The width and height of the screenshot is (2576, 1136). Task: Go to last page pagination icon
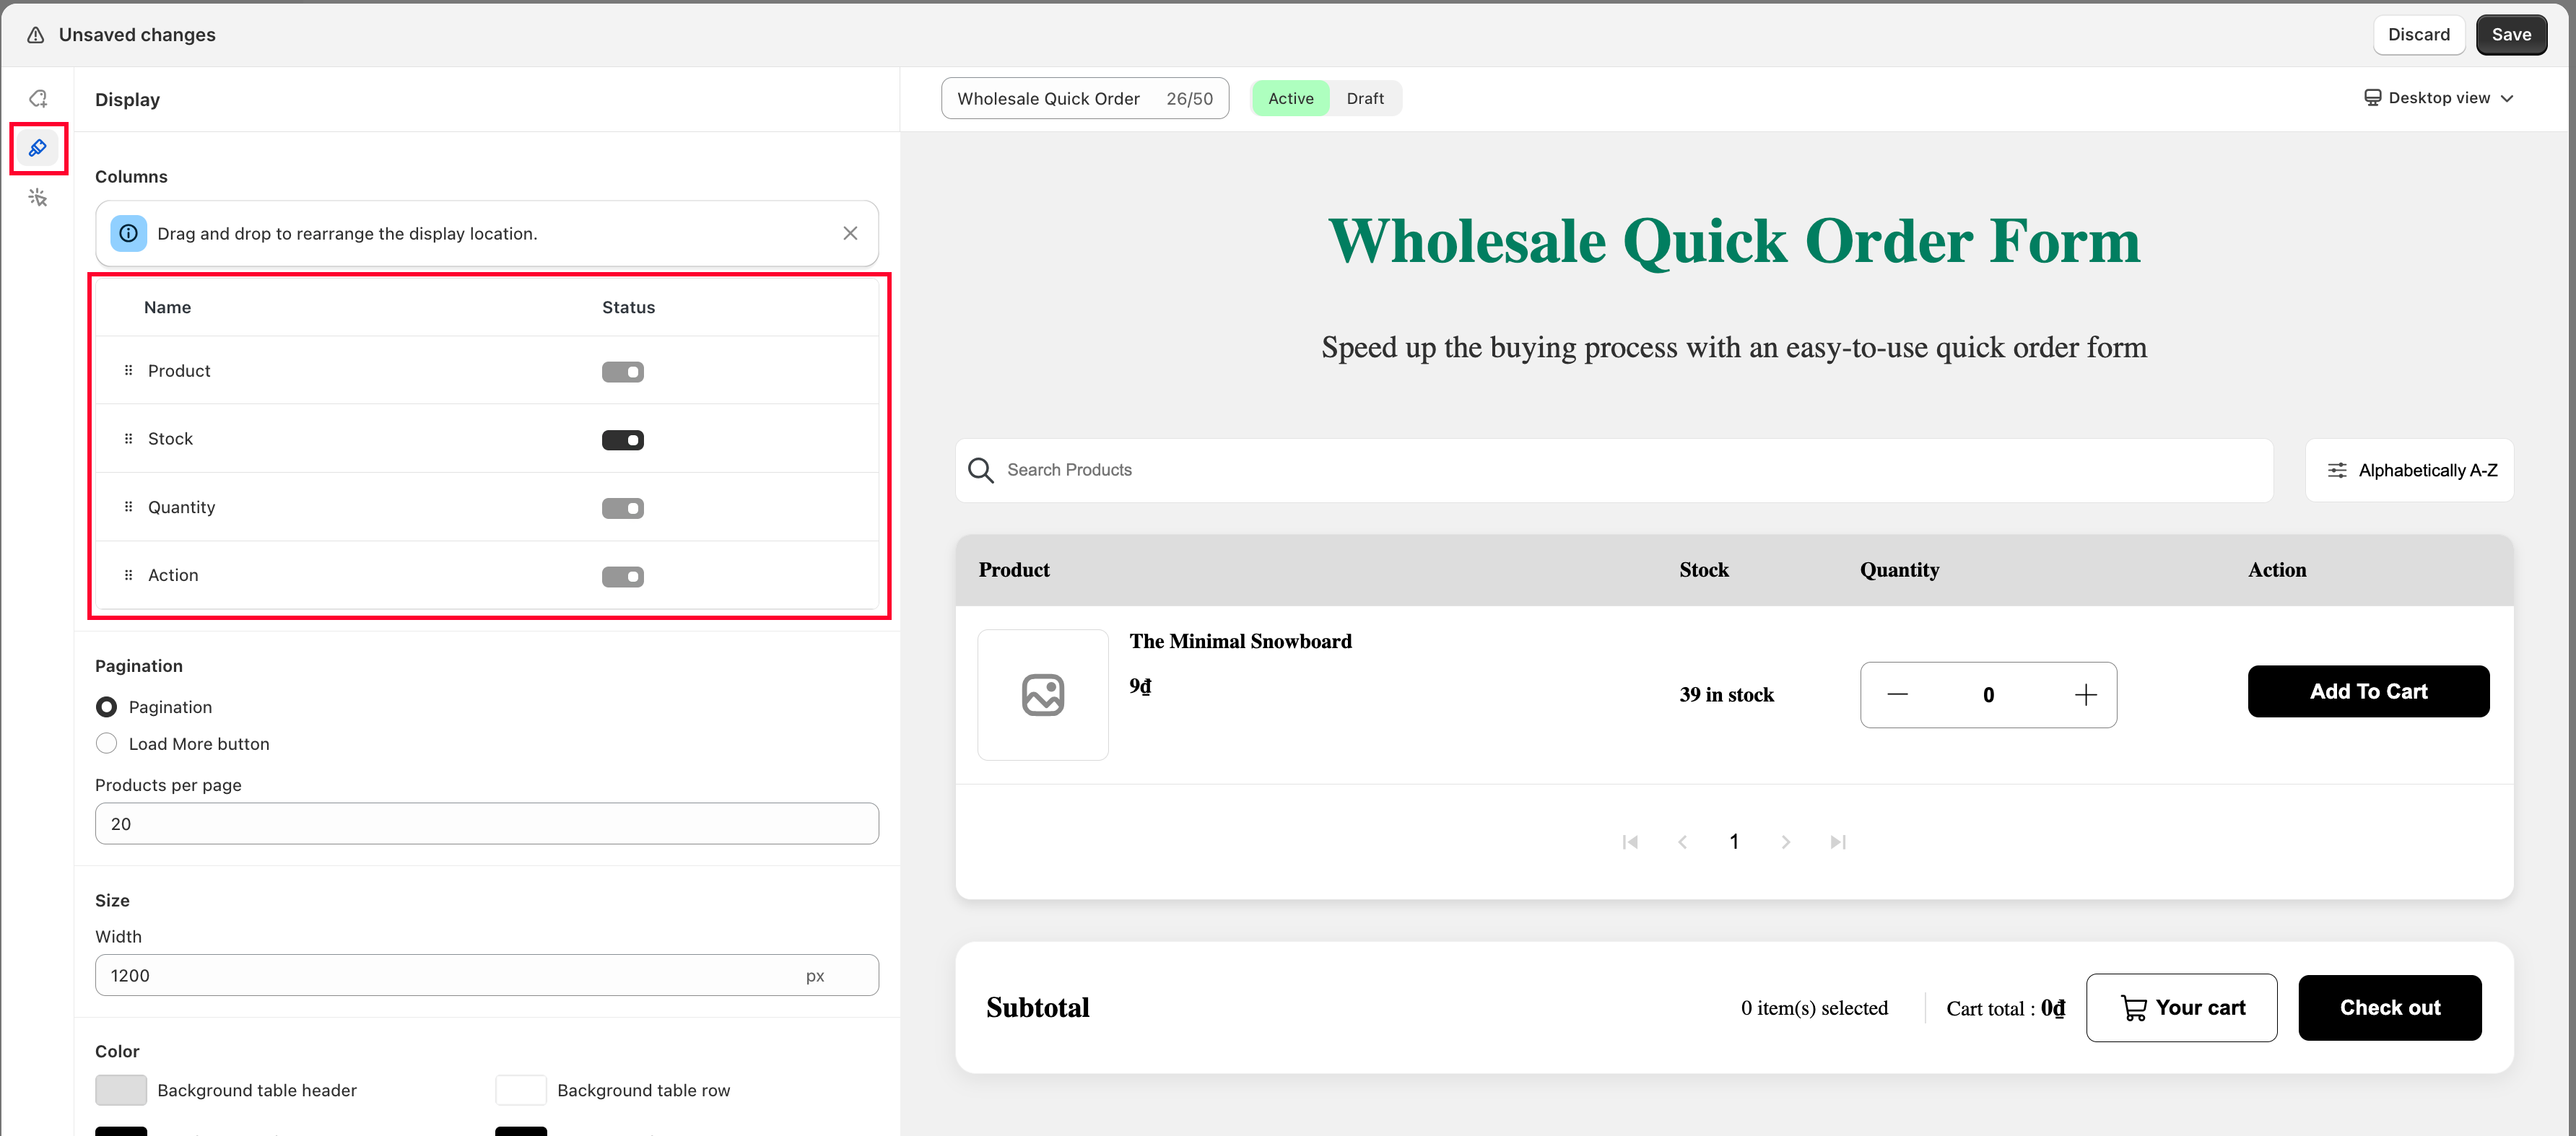pyautogui.click(x=1837, y=842)
